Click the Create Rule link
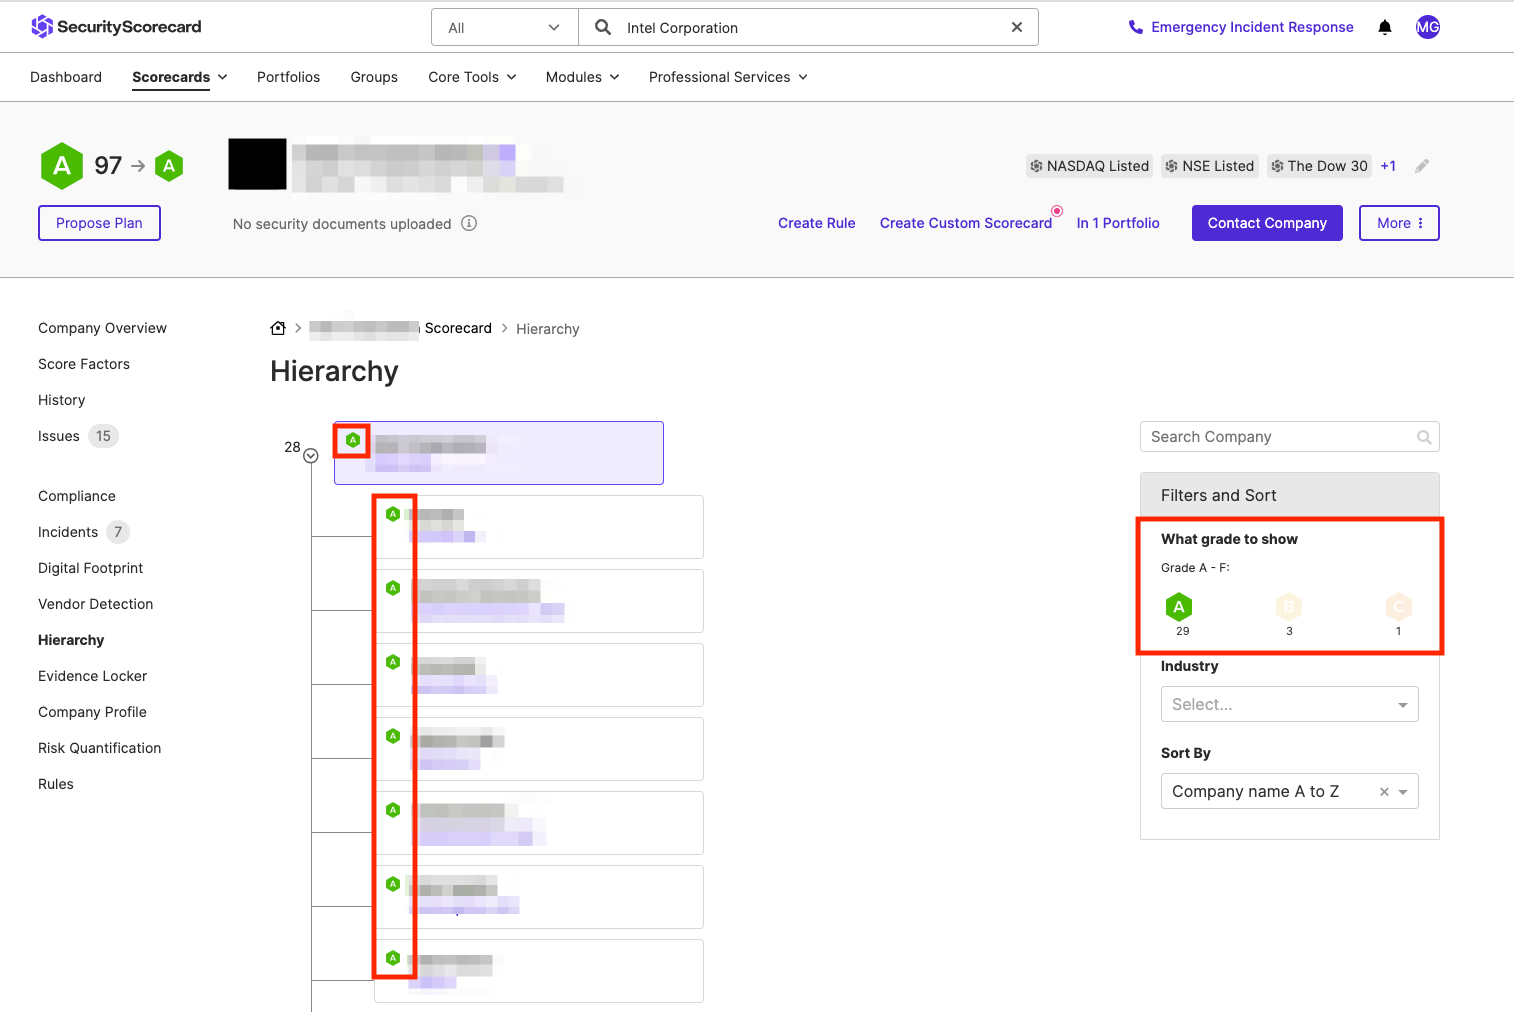This screenshot has width=1514, height=1012. click(817, 223)
